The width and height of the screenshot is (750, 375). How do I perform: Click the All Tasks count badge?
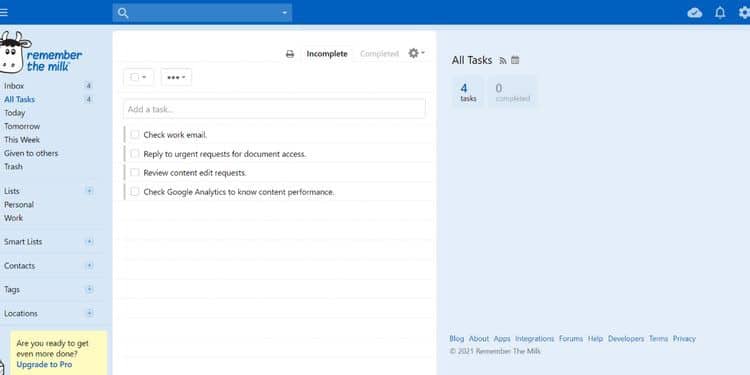click(88, 99)
